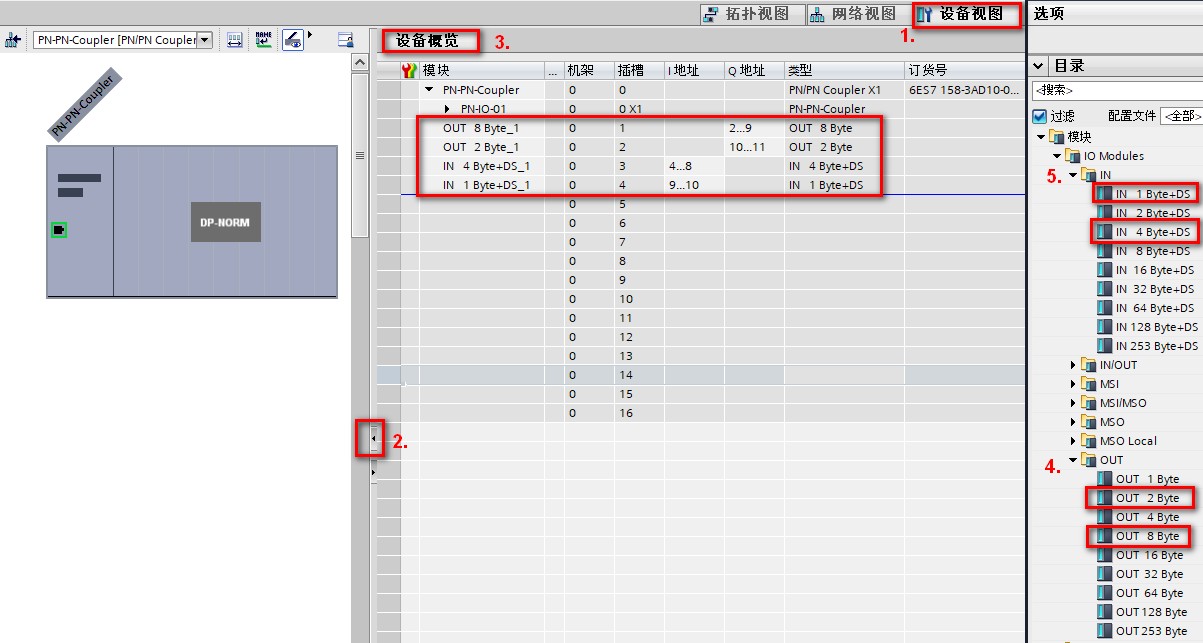Click the OUT 128 Byte module icon
1203x643 pixels.
[x=1104, y=612]
